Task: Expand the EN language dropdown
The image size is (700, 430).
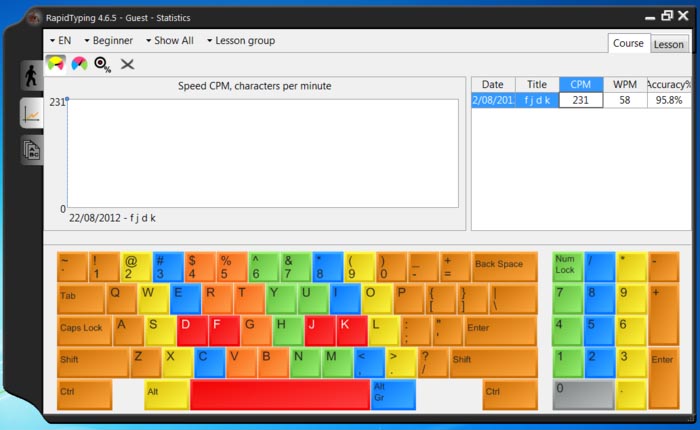Action: tap(60, 41)
